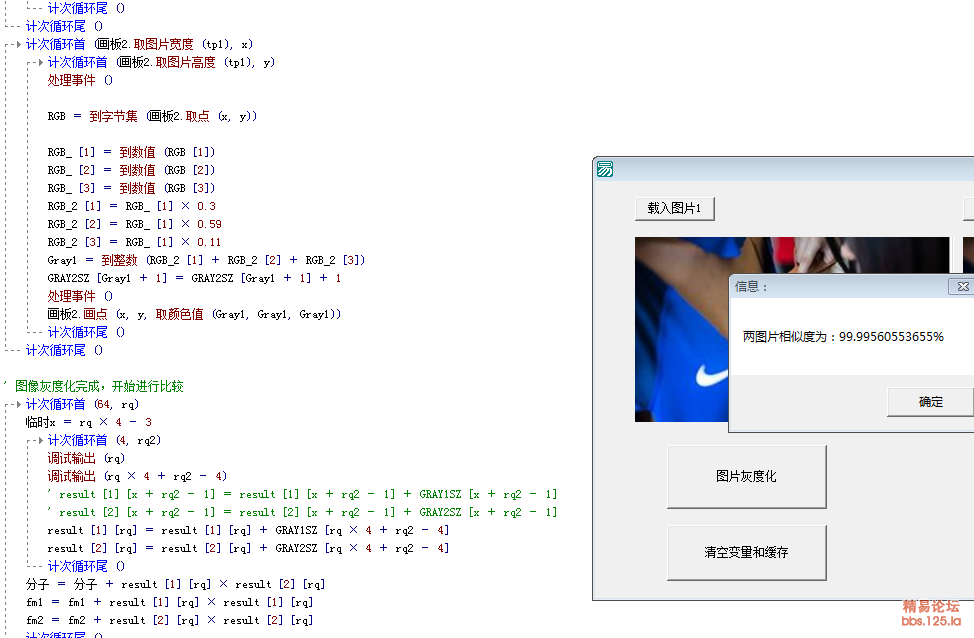Viewport: 974px width, 638px height.
Task: Close the 信息 message dialog
Action: click(x=962, y=287)
